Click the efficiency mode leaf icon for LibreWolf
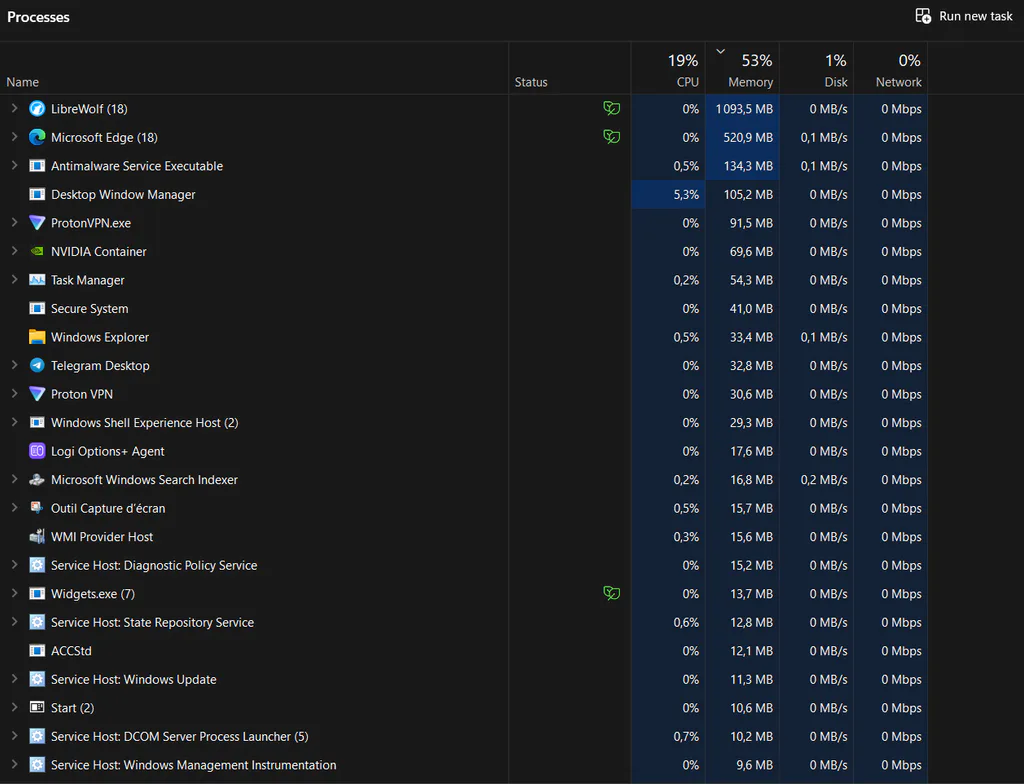The image size is (1024, 784). click(x=611, y=108)
